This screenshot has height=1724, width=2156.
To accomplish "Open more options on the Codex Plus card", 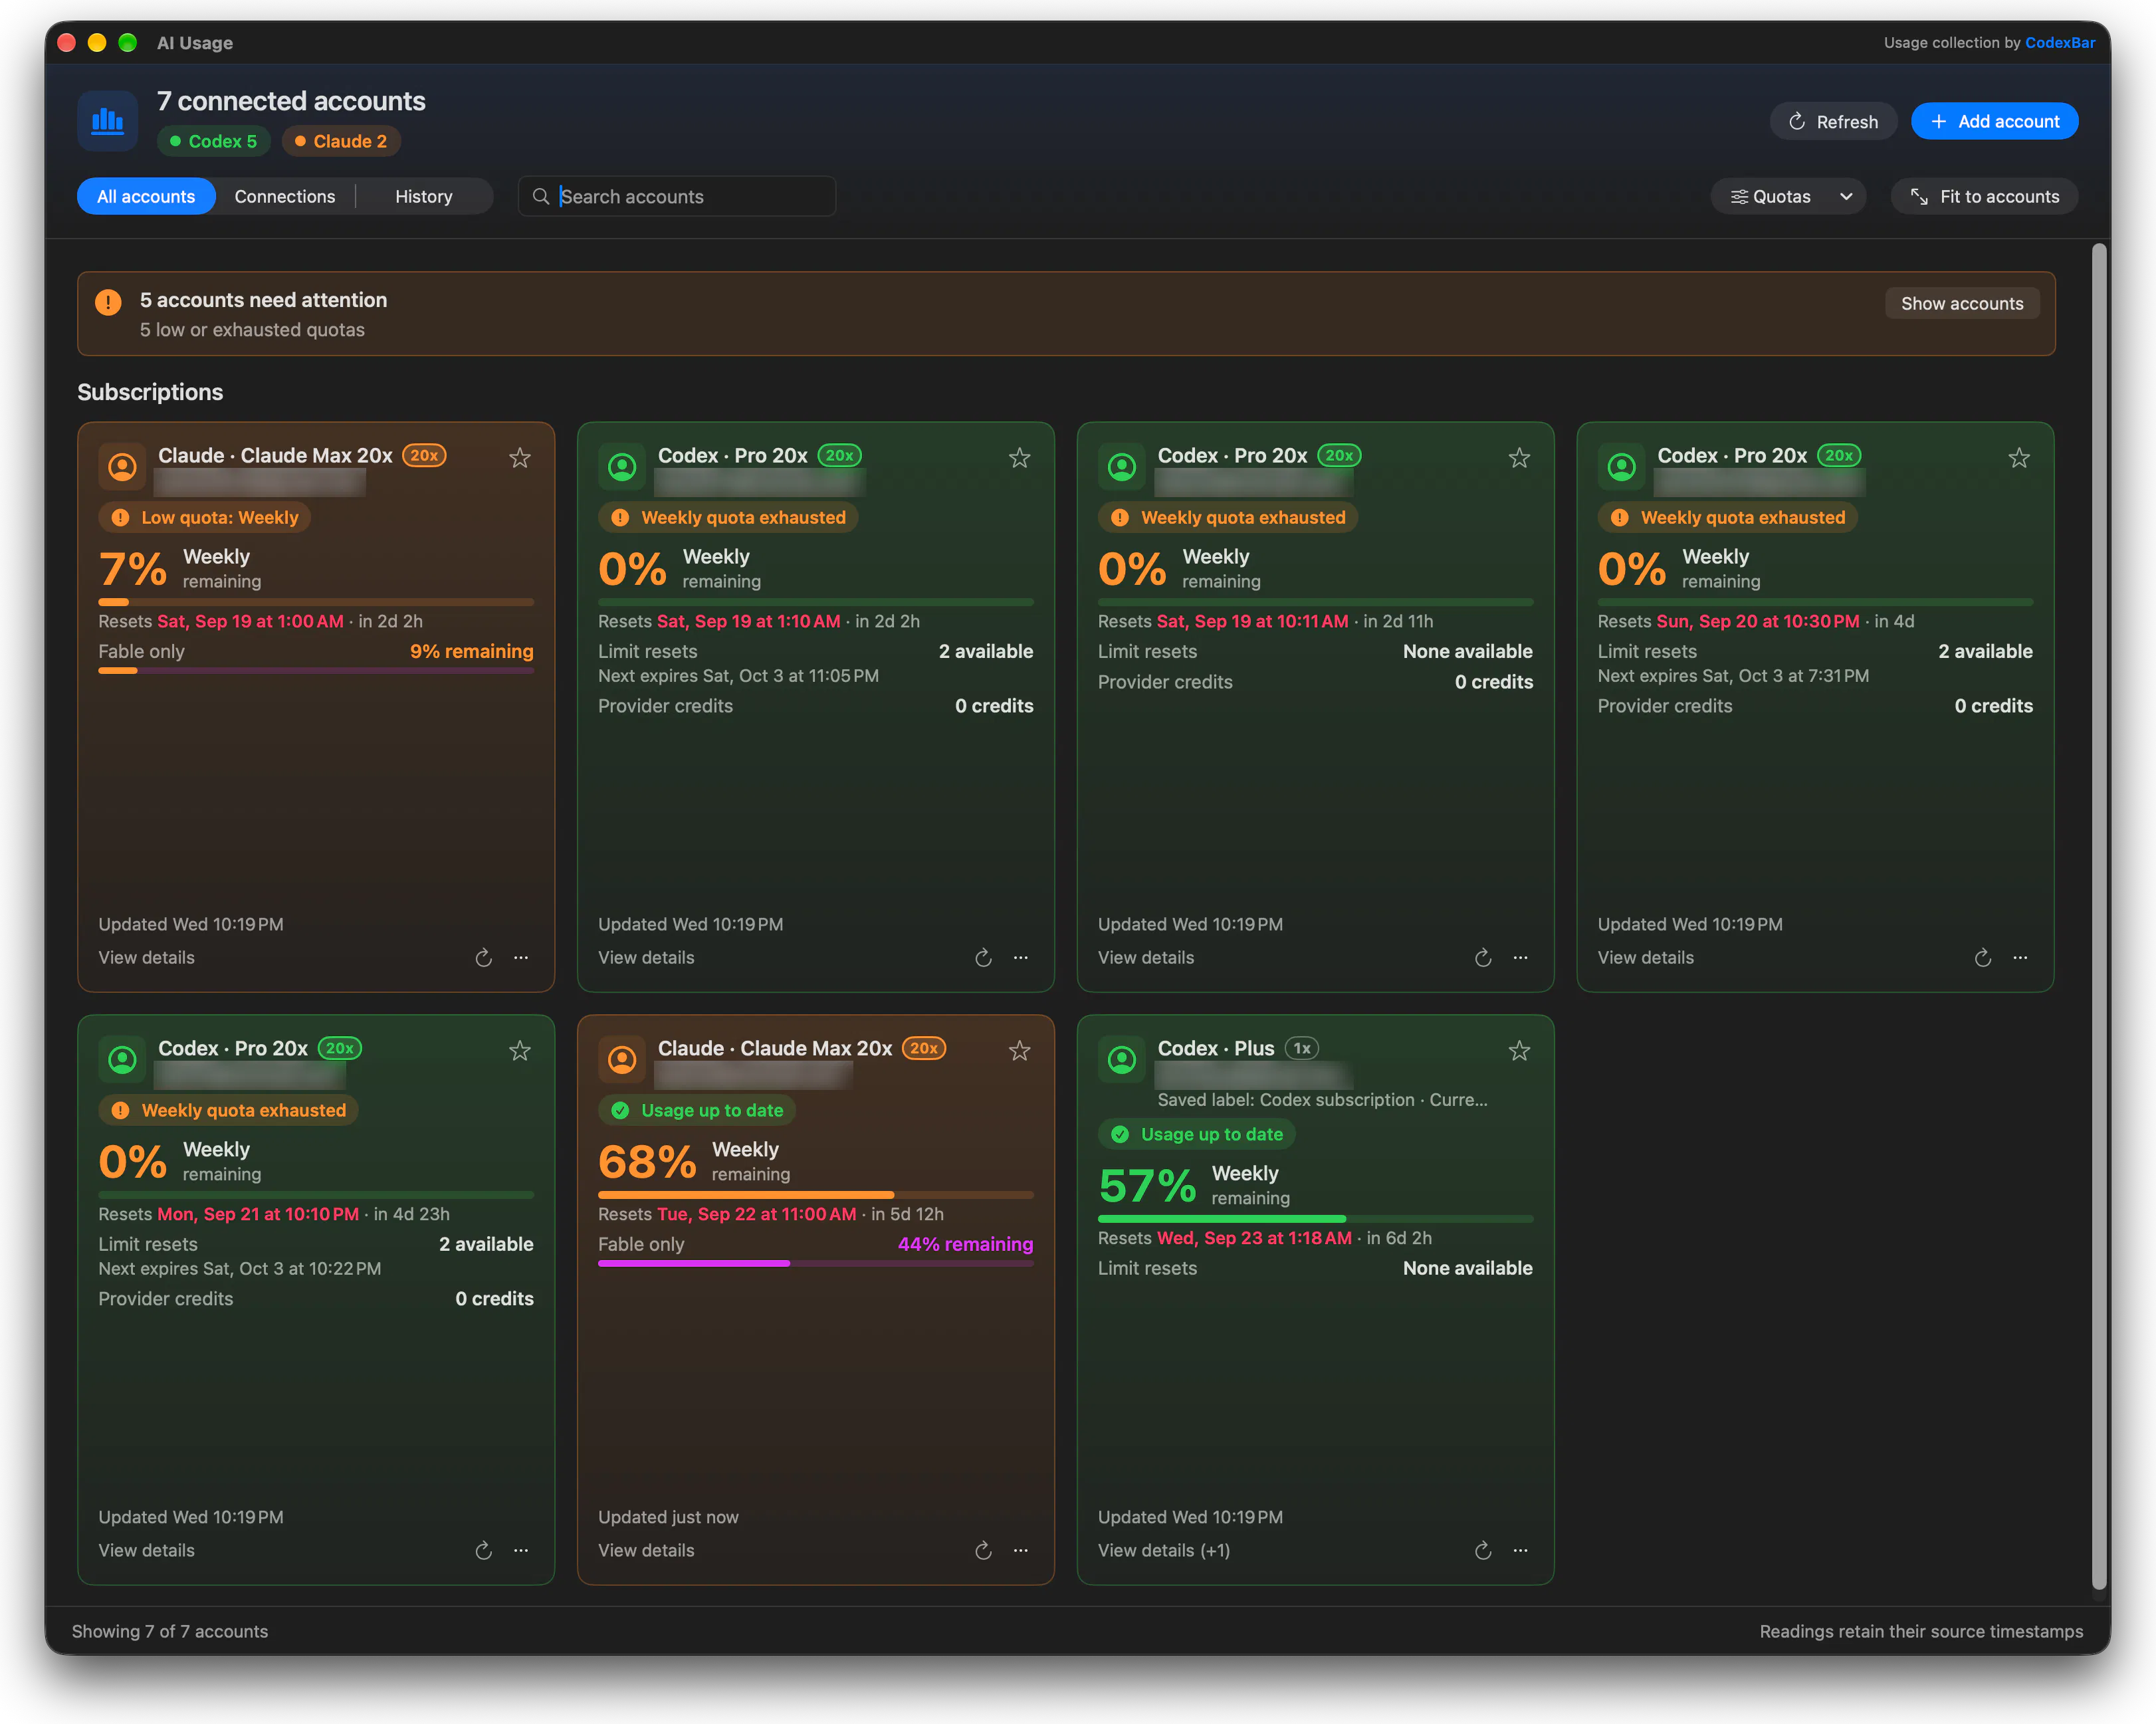I will coord(1521,1551).
